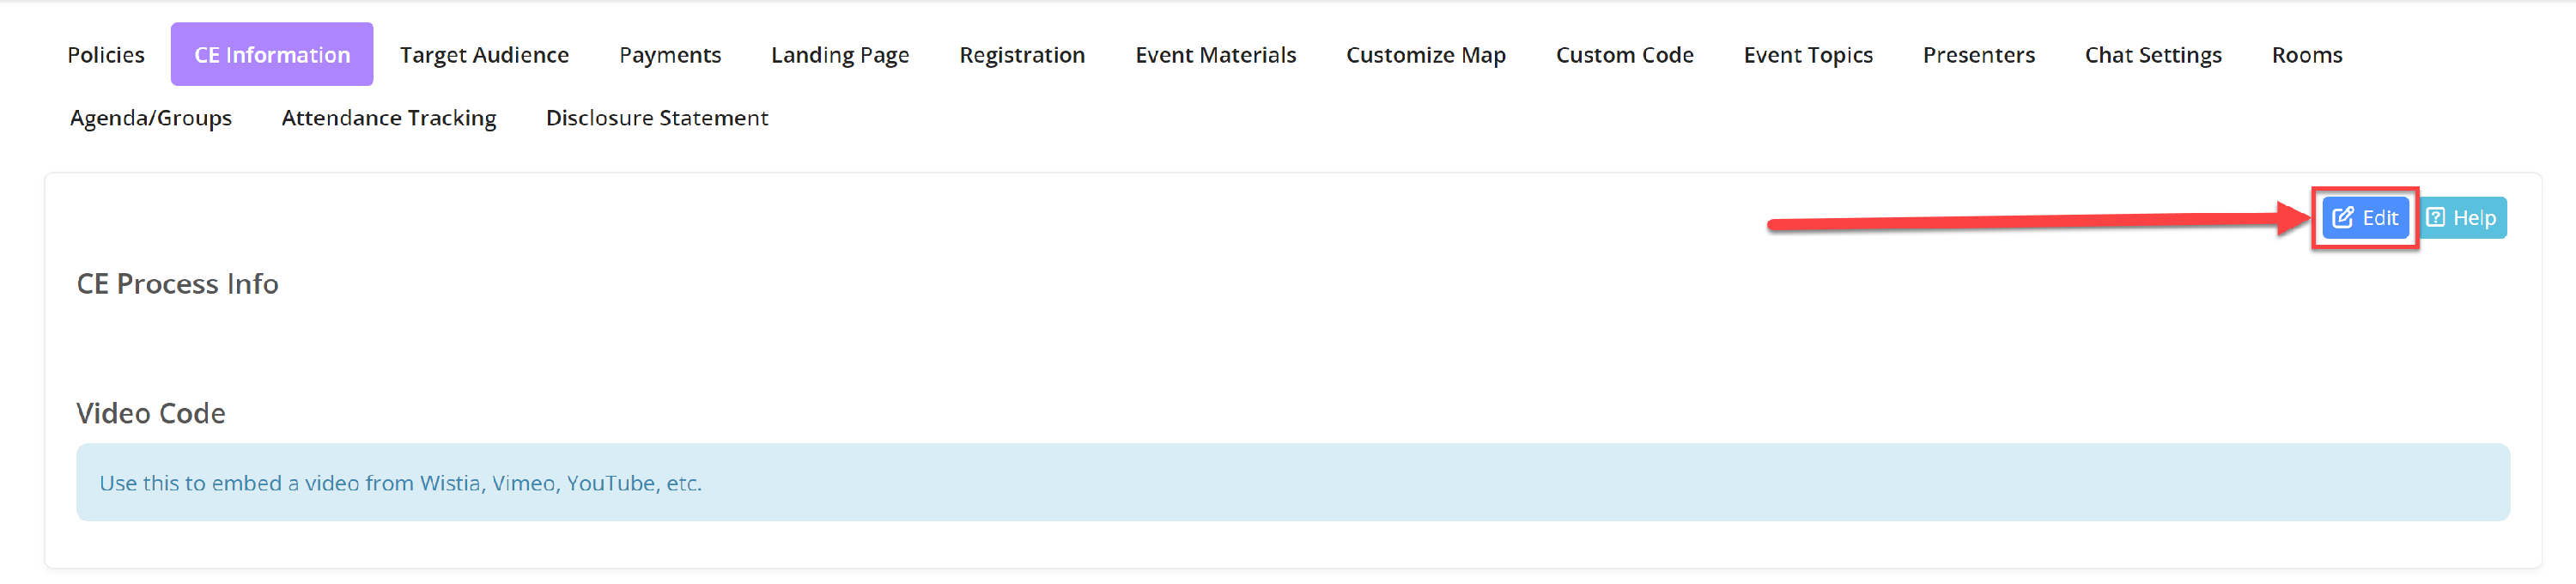Go to the Landing Page tab

click(x=840, y=55)
